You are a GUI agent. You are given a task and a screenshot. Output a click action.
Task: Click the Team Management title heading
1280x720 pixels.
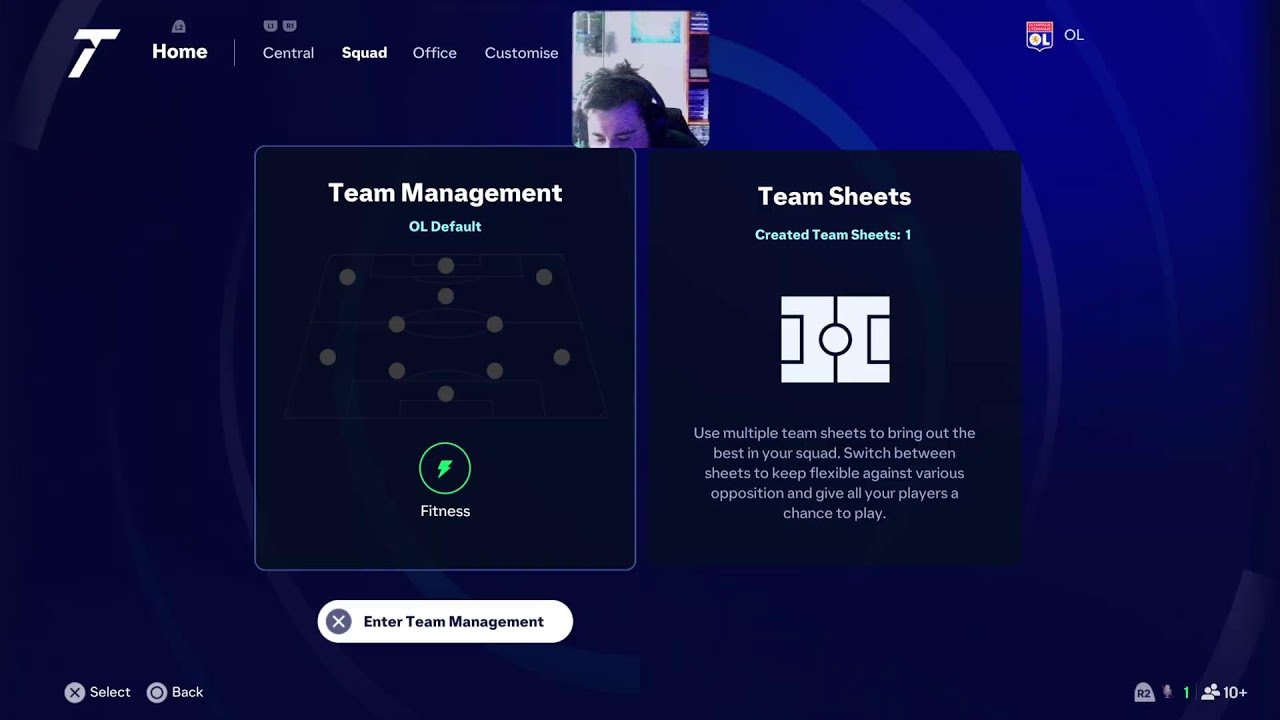tap(445, 193)
